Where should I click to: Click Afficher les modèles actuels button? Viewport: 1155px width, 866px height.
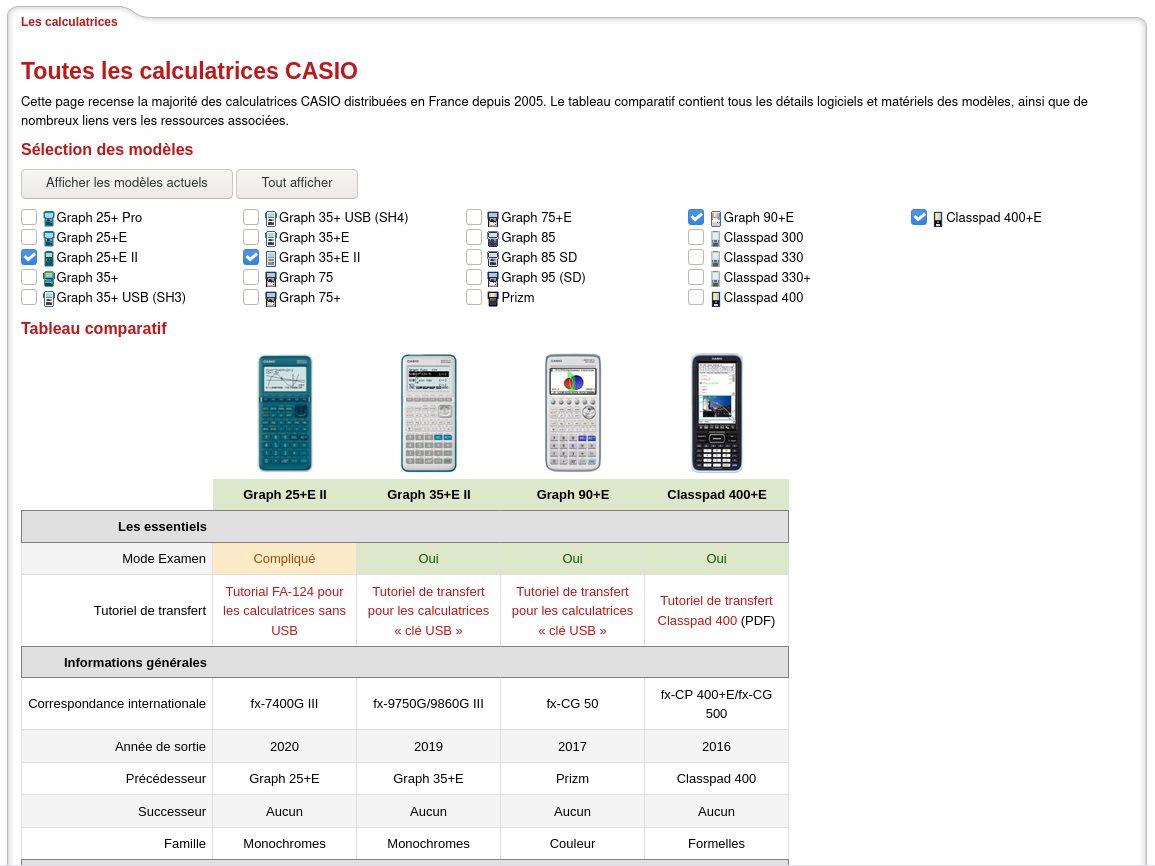click(127, 183)
